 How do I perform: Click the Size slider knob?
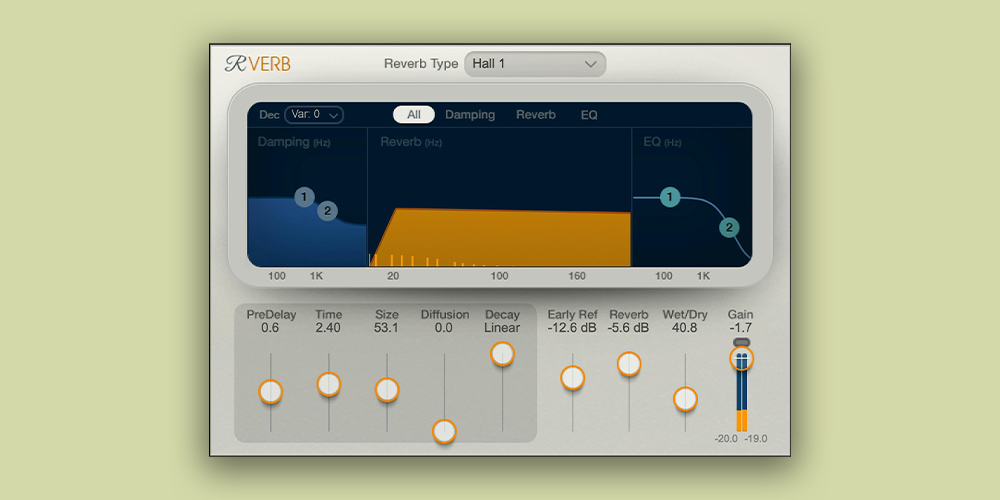tap(386, 390)
